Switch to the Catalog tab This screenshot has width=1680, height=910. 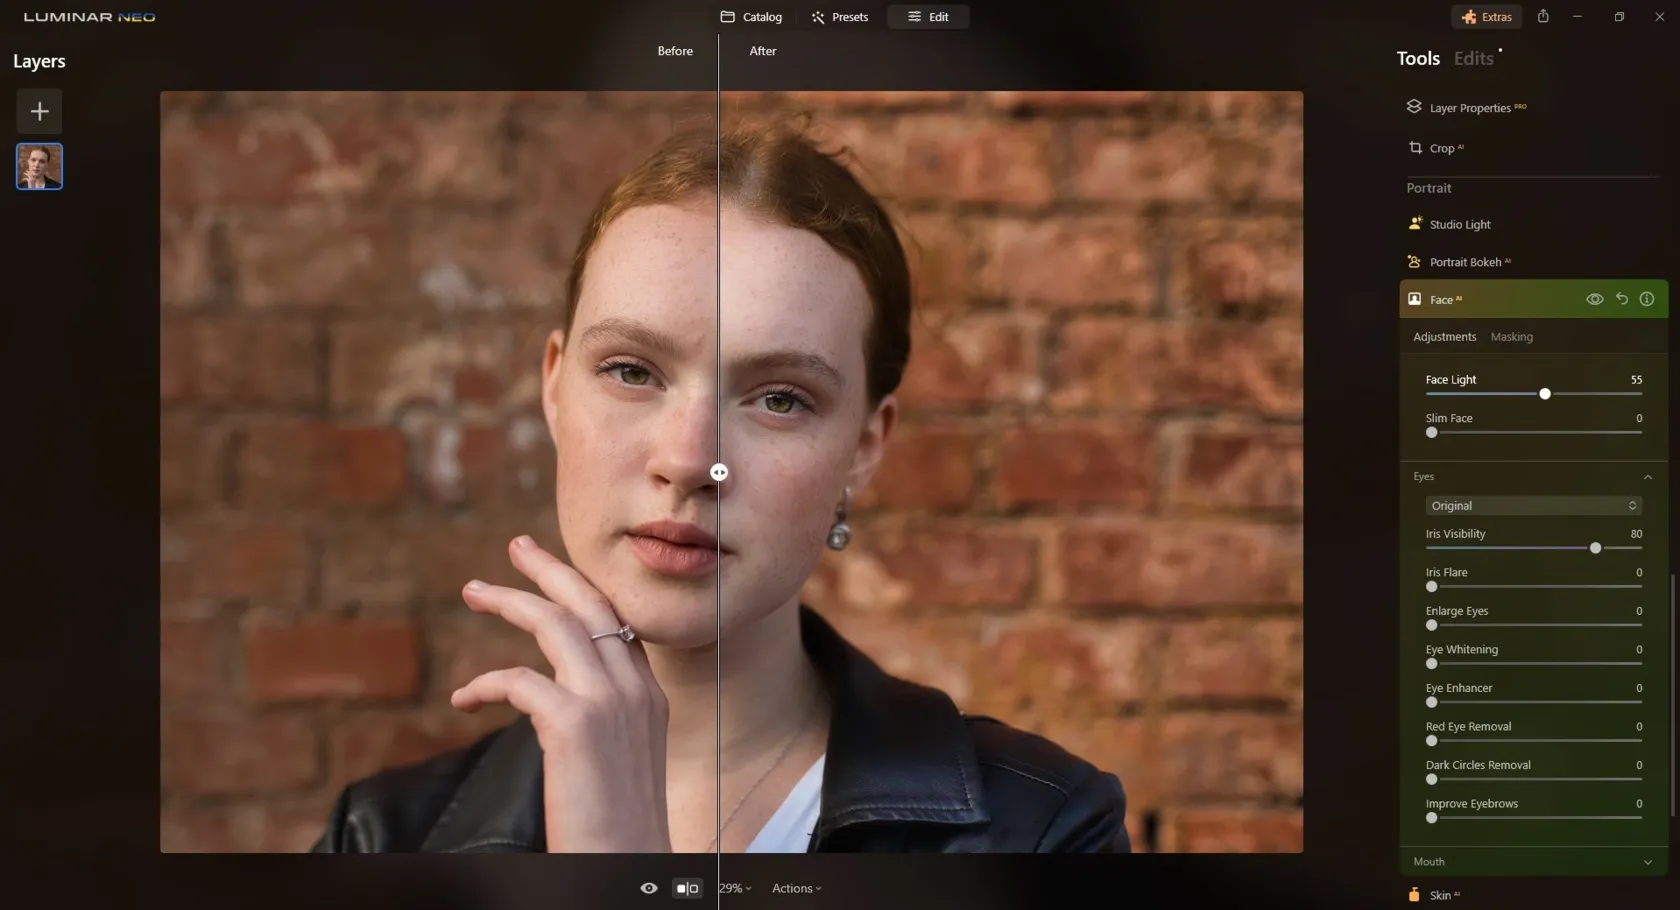[751, 17]
